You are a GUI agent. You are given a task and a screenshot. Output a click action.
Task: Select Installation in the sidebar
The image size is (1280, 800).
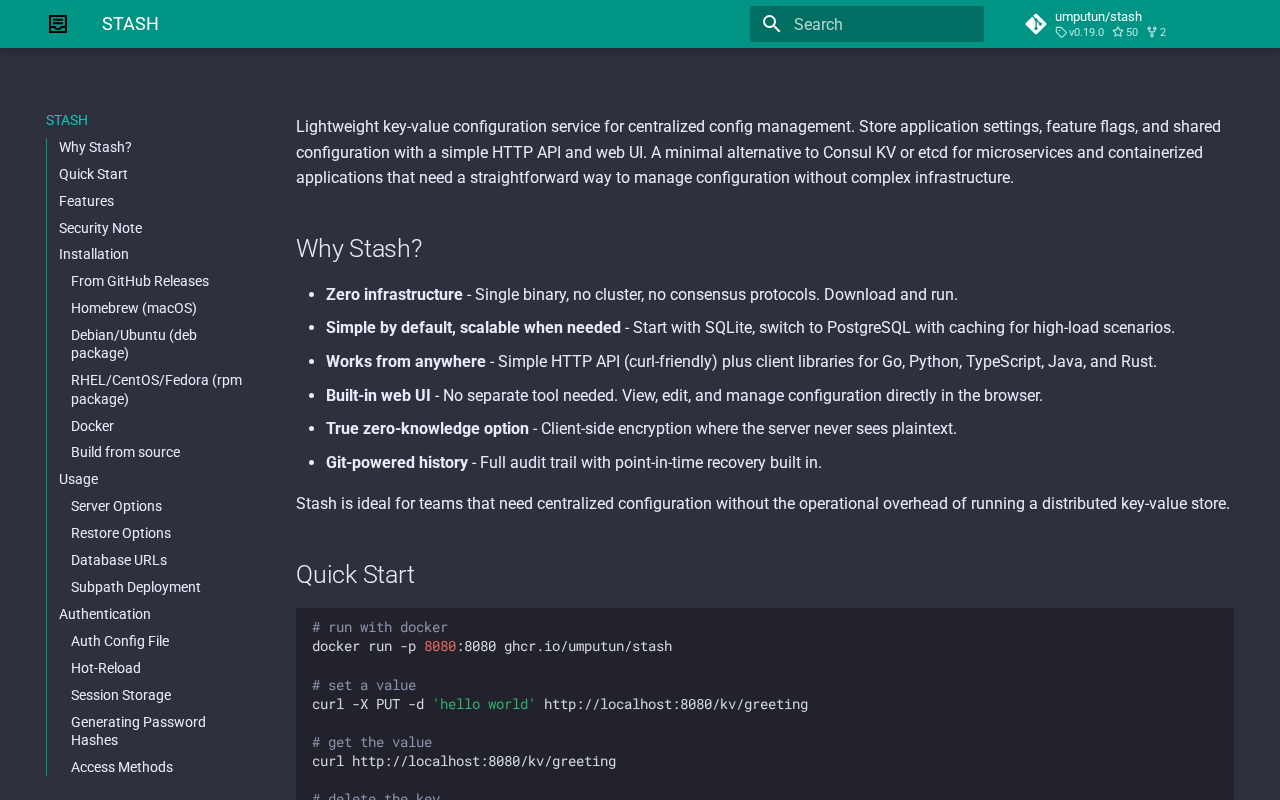(x=94, y=254)
